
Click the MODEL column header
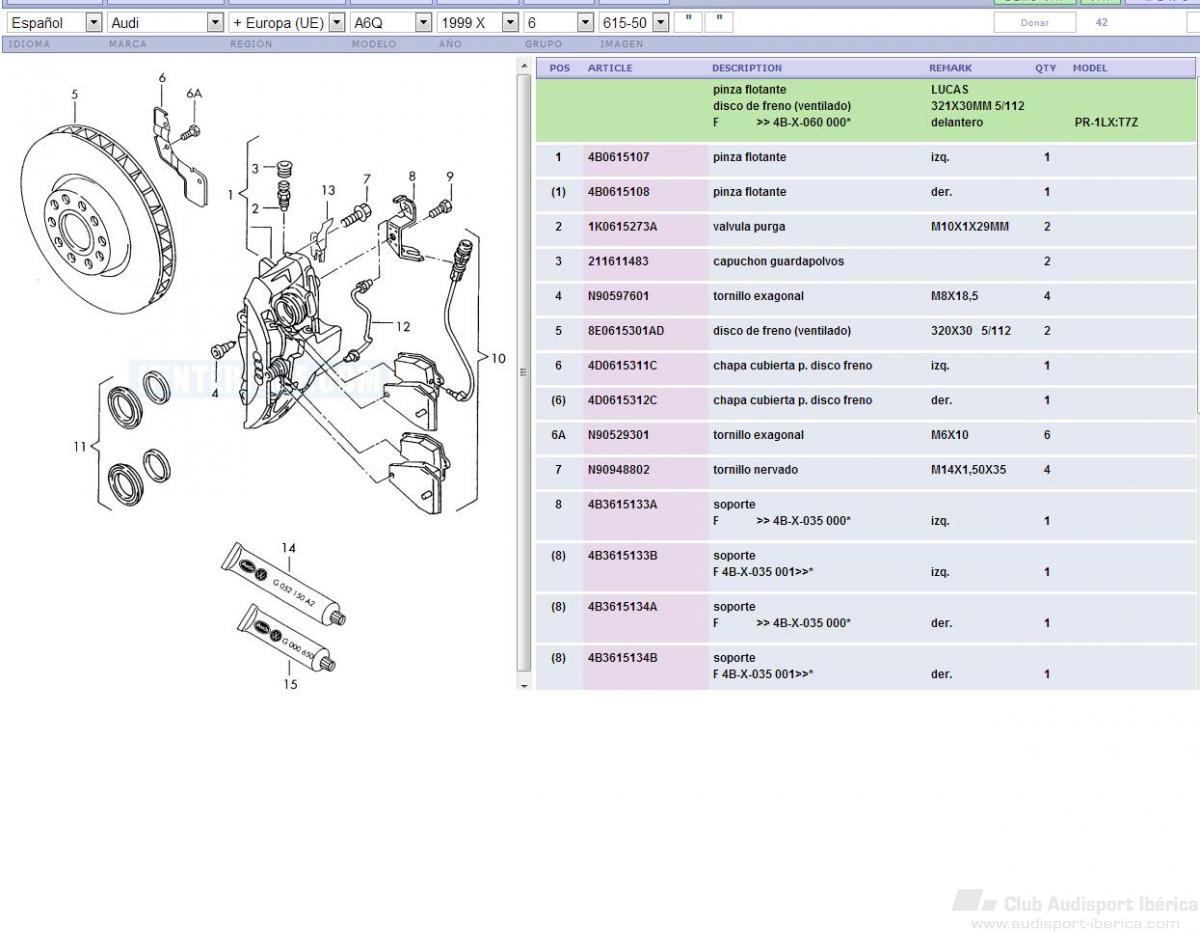(1090, 68)
